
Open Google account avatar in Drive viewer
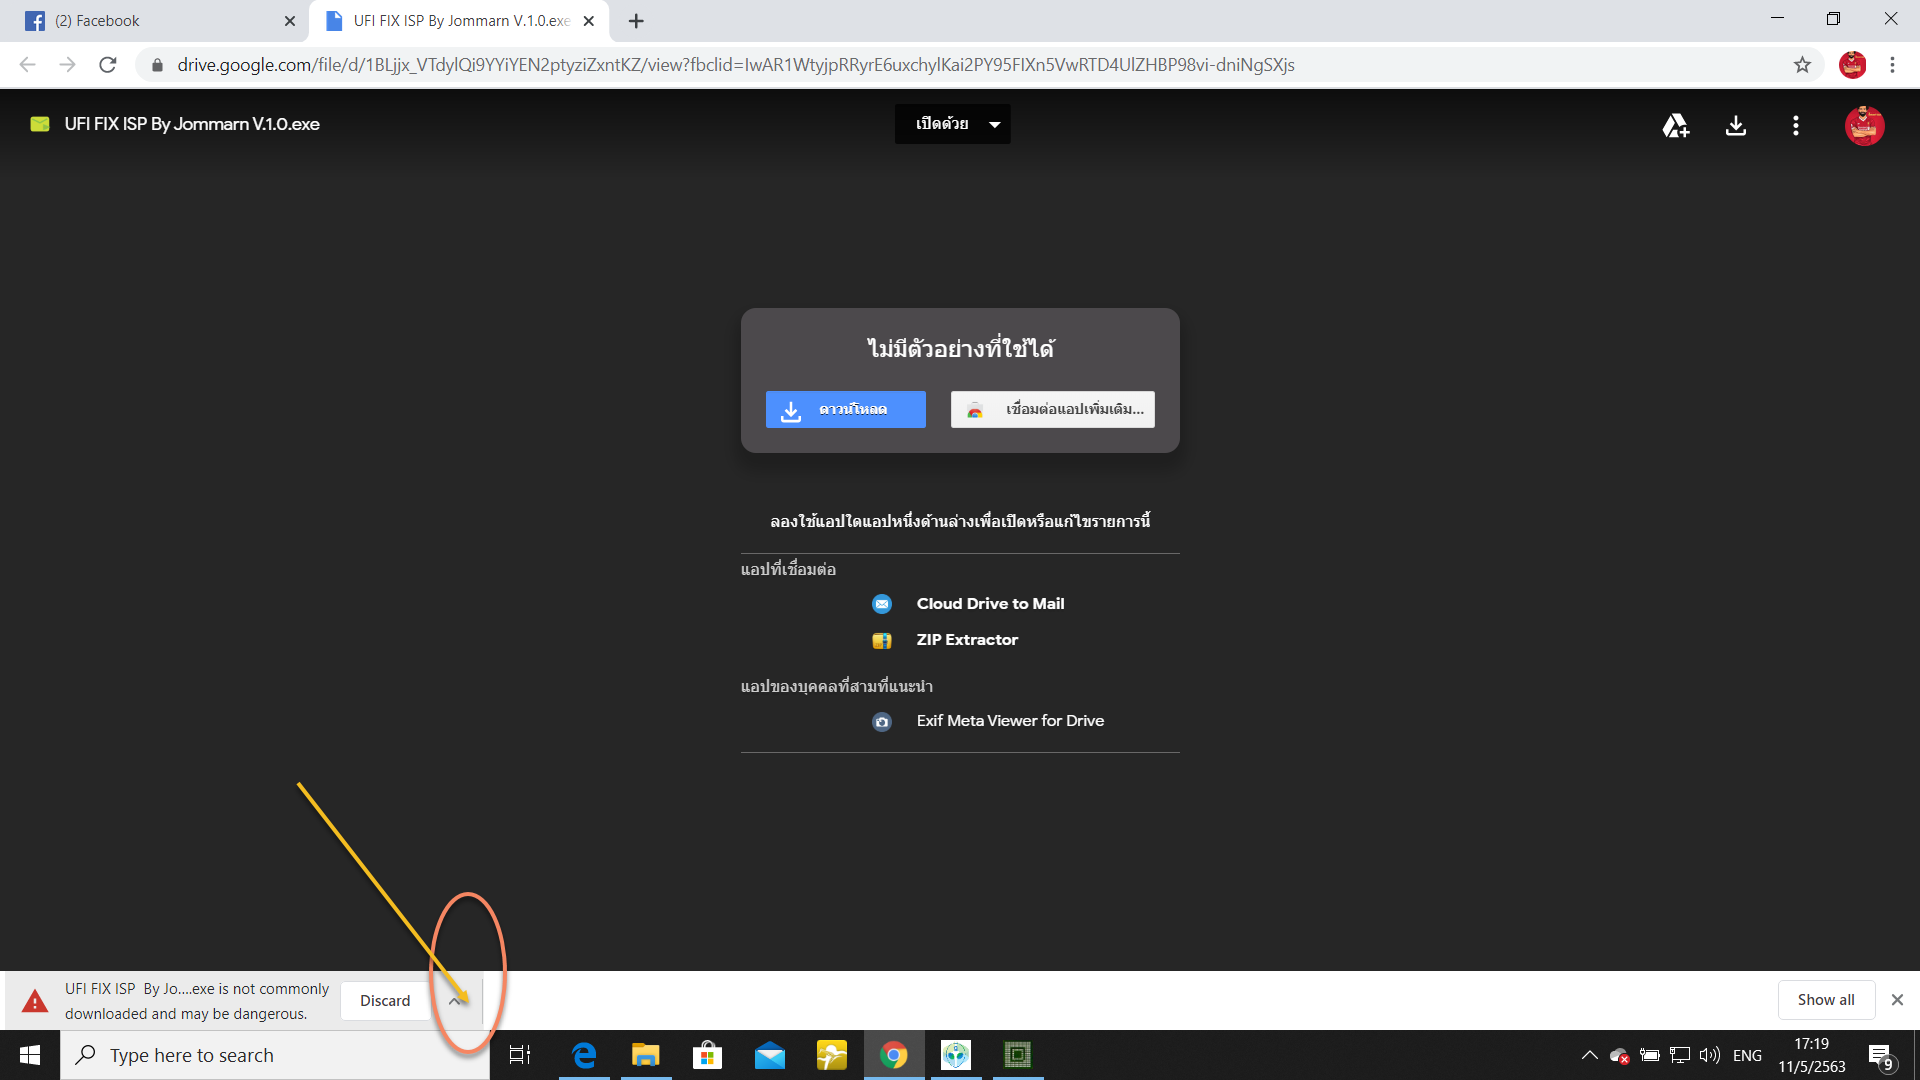pos(1864,125)
